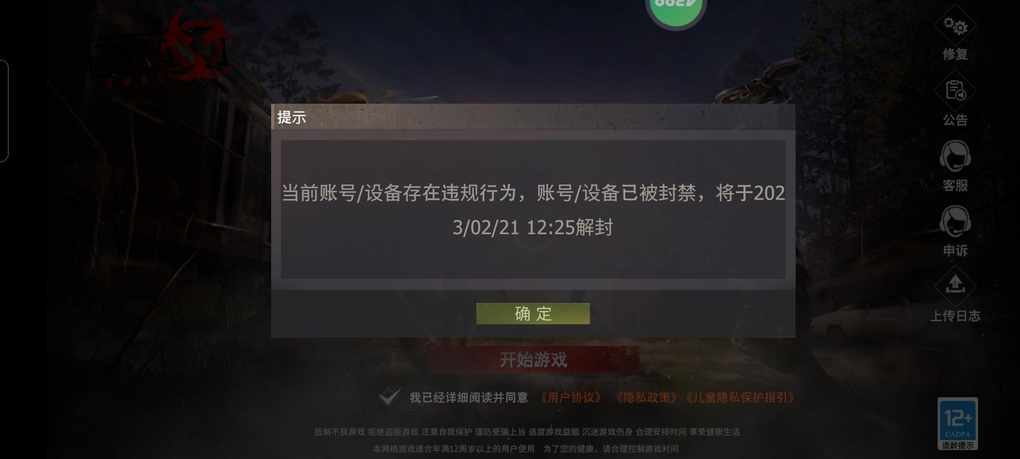Open the 《儿童隐私保护指引》 link
1020x459 pixels.
pyautogui.click(x=740, y=397)
